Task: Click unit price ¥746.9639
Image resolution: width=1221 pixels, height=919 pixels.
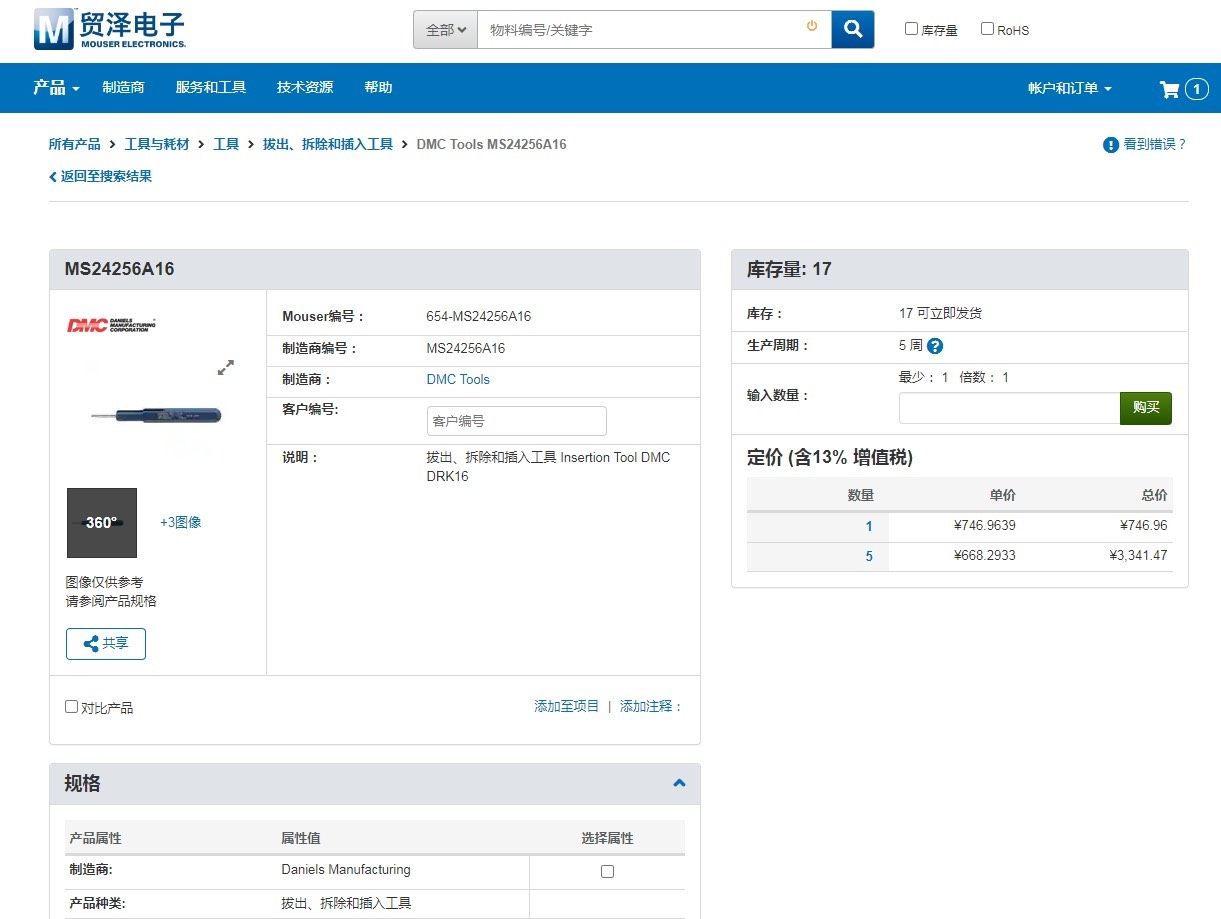Action: point(985,526)
